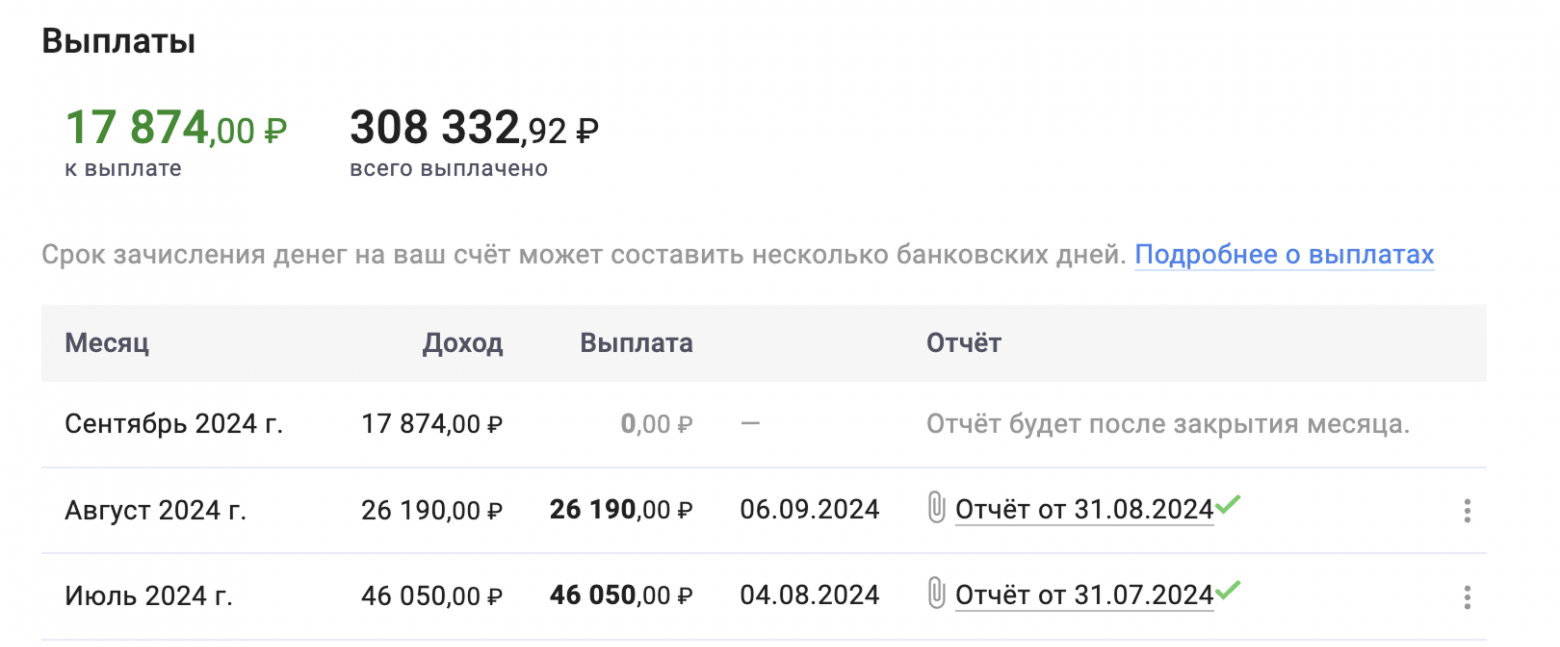Open the three-dot menu for Июль 2024 row

[x=1466, y=597]
